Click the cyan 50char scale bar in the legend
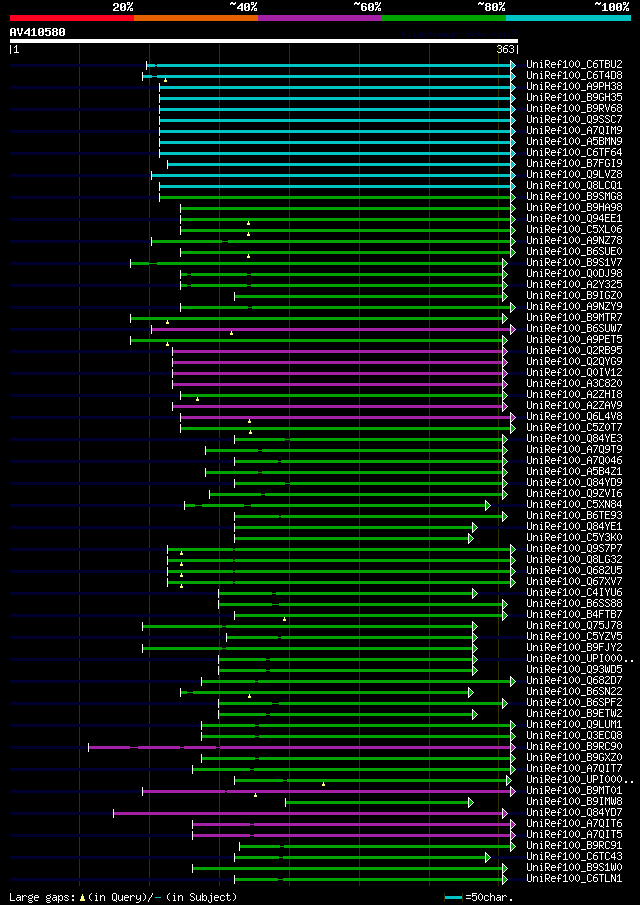The width and height of the screenshot is (640, 905). pos(454,897)
